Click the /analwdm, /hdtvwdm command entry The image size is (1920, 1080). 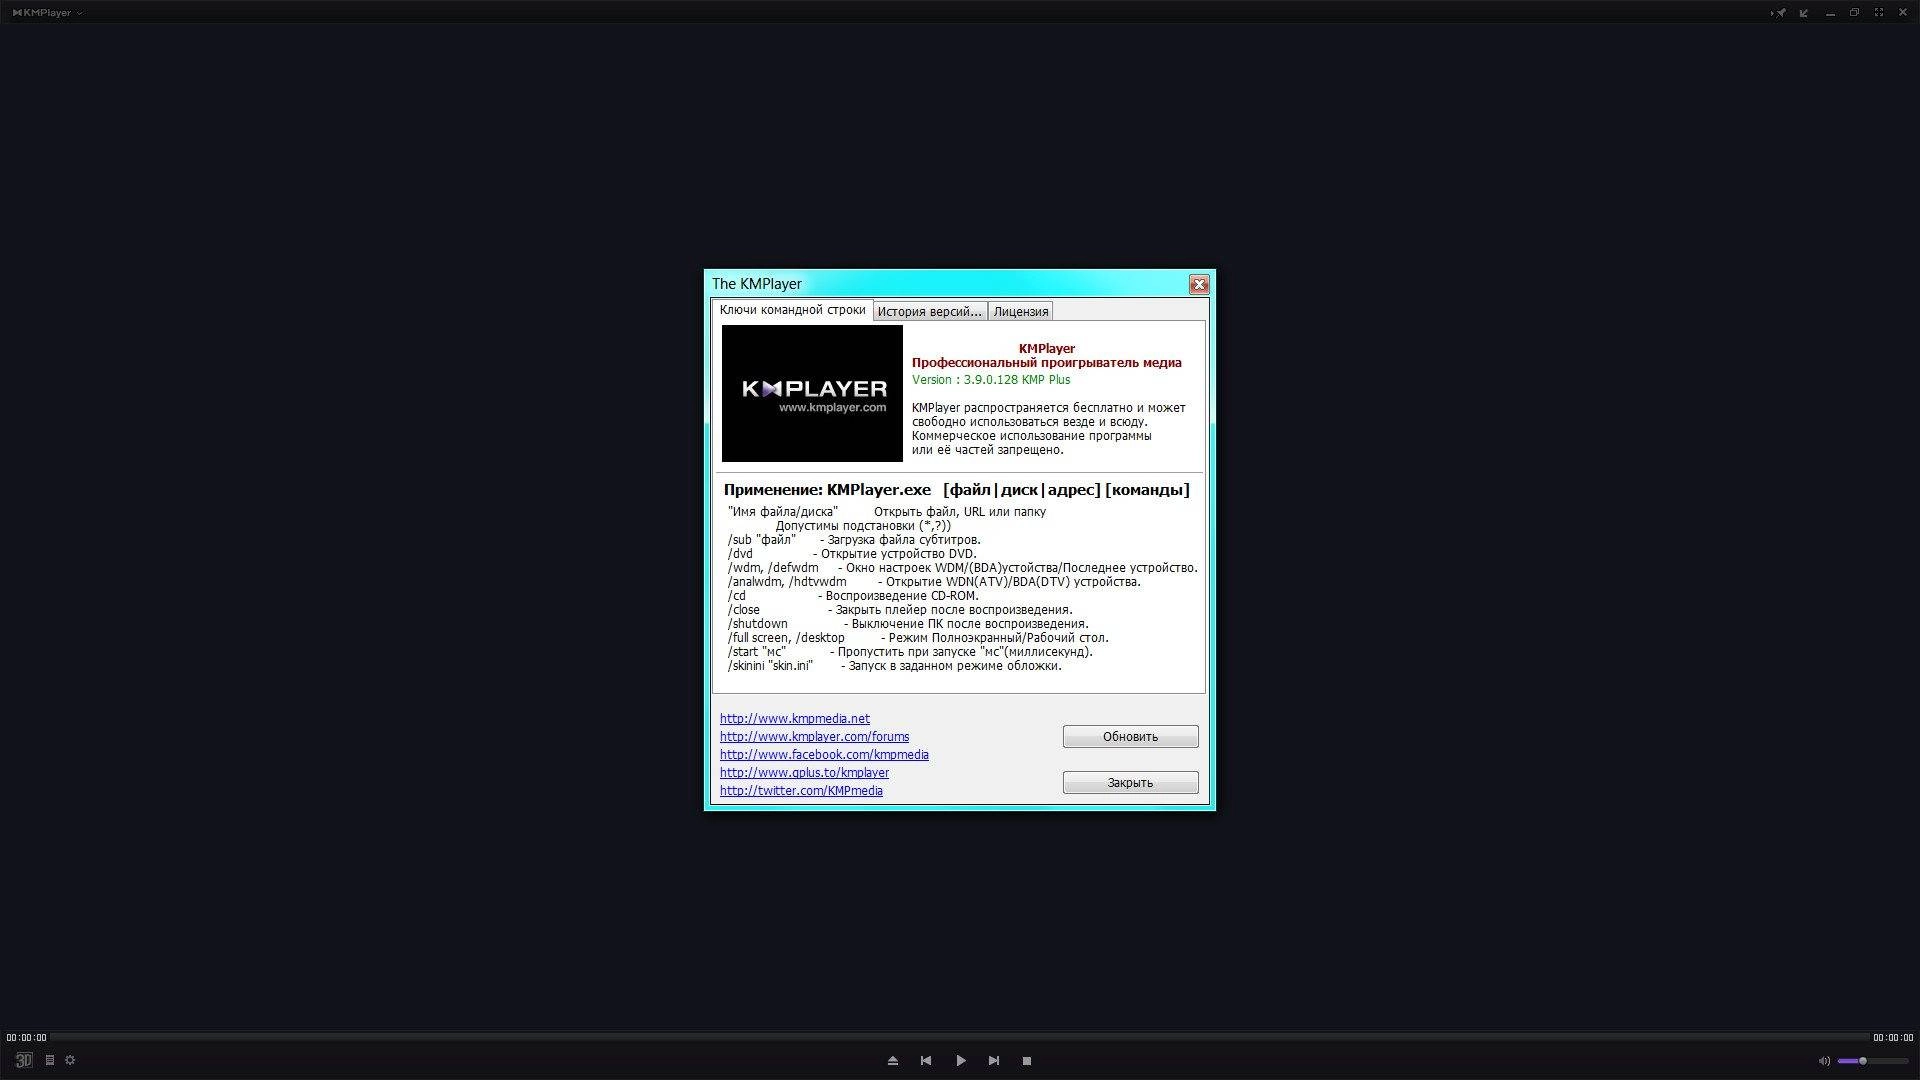[934, 582]
